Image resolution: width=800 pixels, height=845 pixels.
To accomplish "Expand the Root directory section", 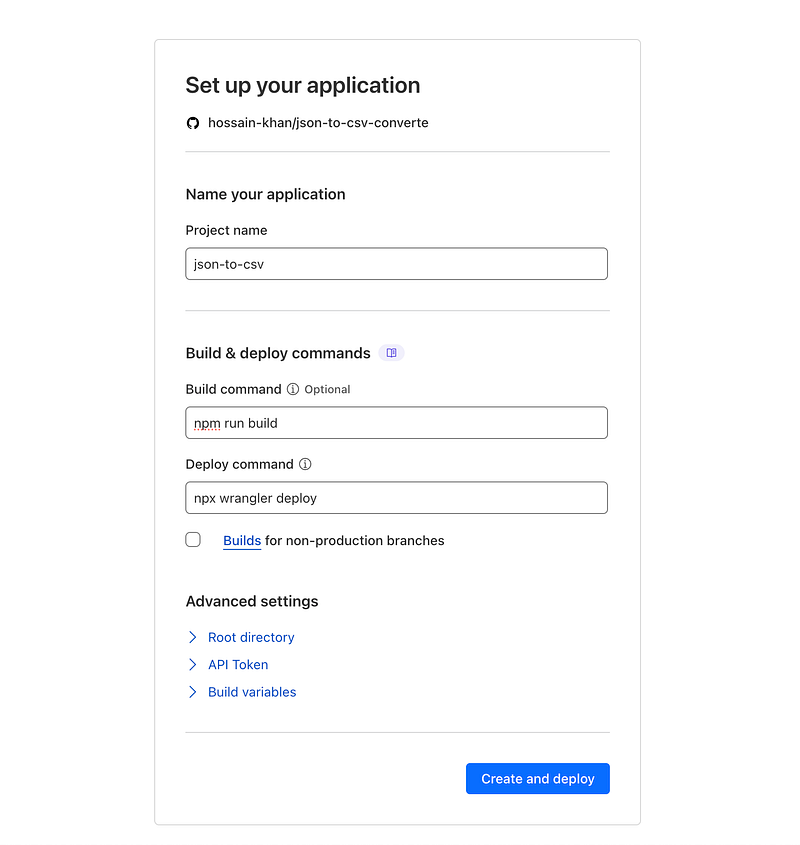I will pos(251,638).
